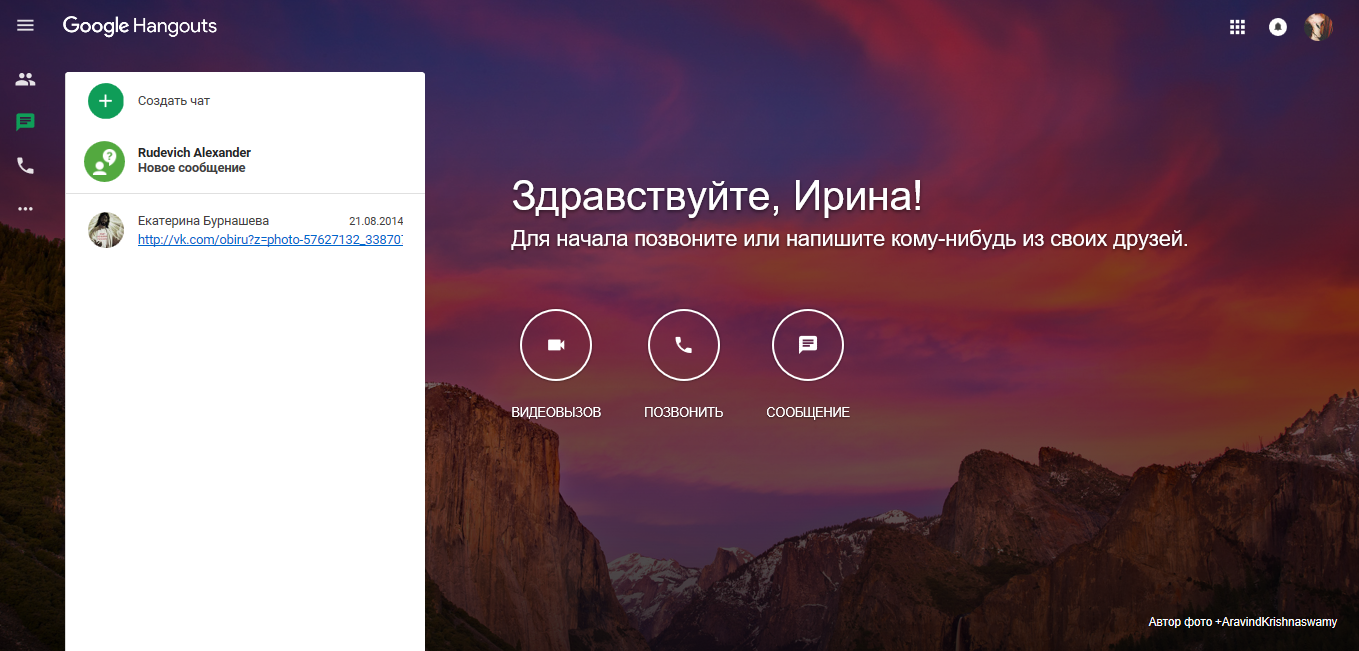Select the Conversations chat bubble icon
1359x651 pixels.
(25, 122)
